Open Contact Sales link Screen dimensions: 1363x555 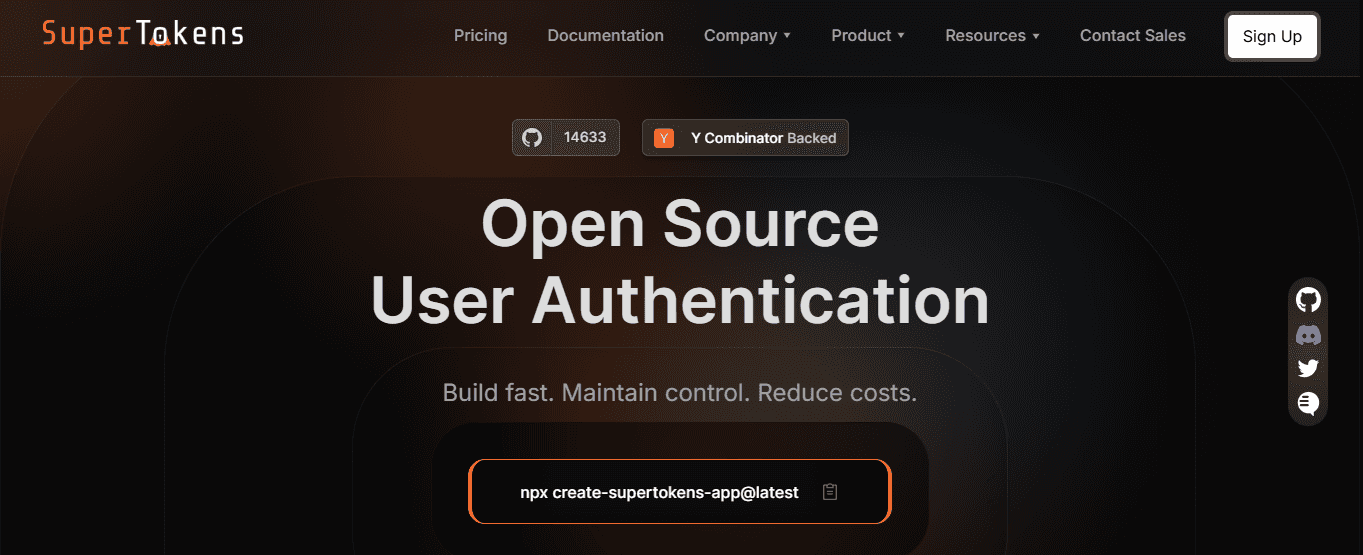coord(1132,36)
